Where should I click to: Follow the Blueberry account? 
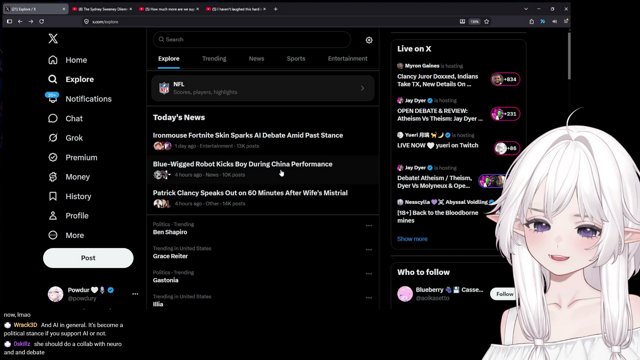pos(504,294)
